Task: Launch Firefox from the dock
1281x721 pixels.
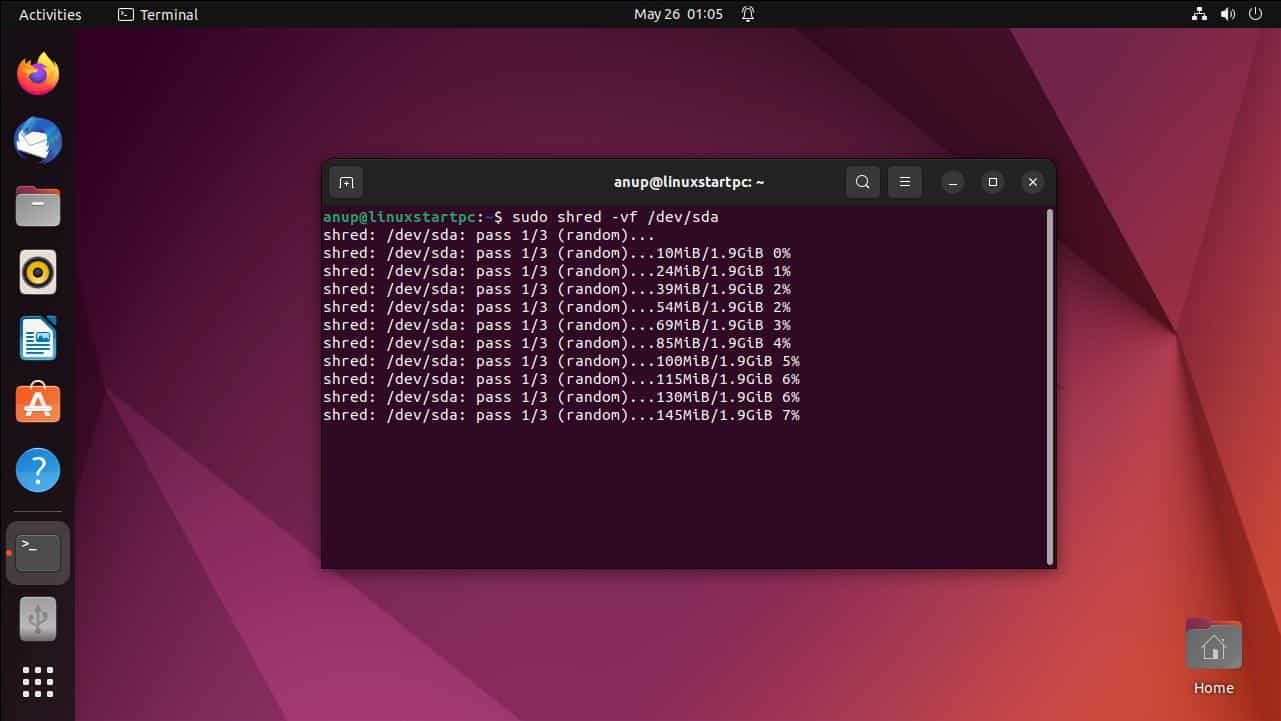Action: coord(38,73)
